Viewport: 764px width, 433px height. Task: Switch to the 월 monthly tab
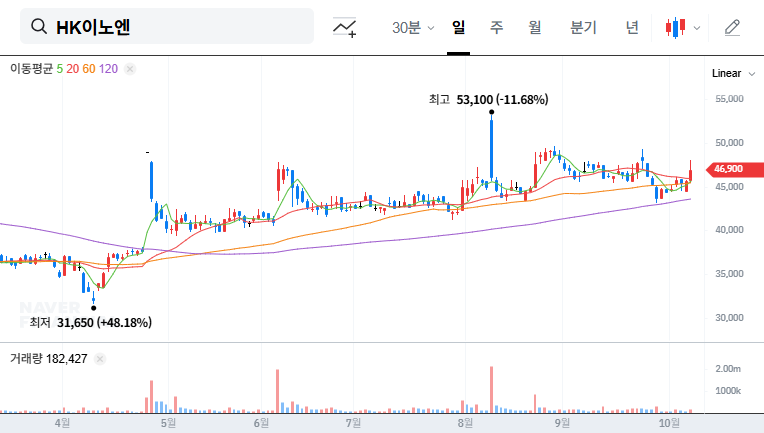[x=535, y=27]
